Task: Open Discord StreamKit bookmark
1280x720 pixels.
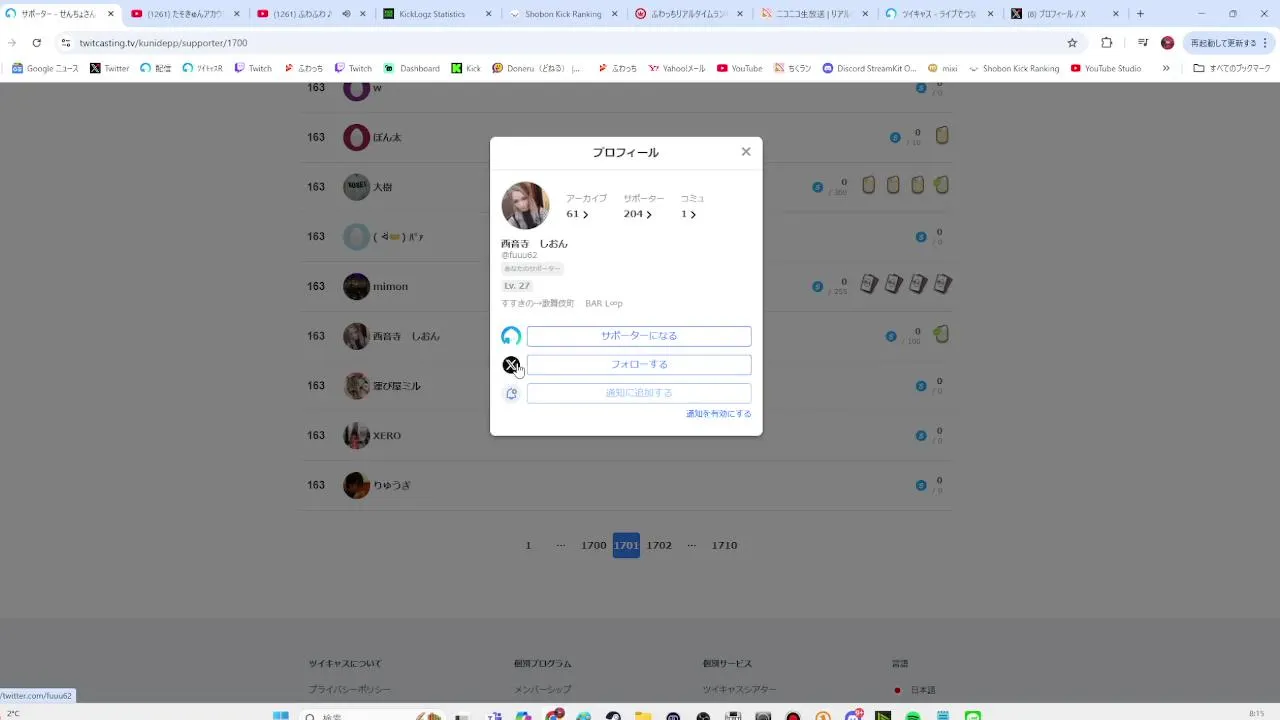Action: [x=869, y=68]
